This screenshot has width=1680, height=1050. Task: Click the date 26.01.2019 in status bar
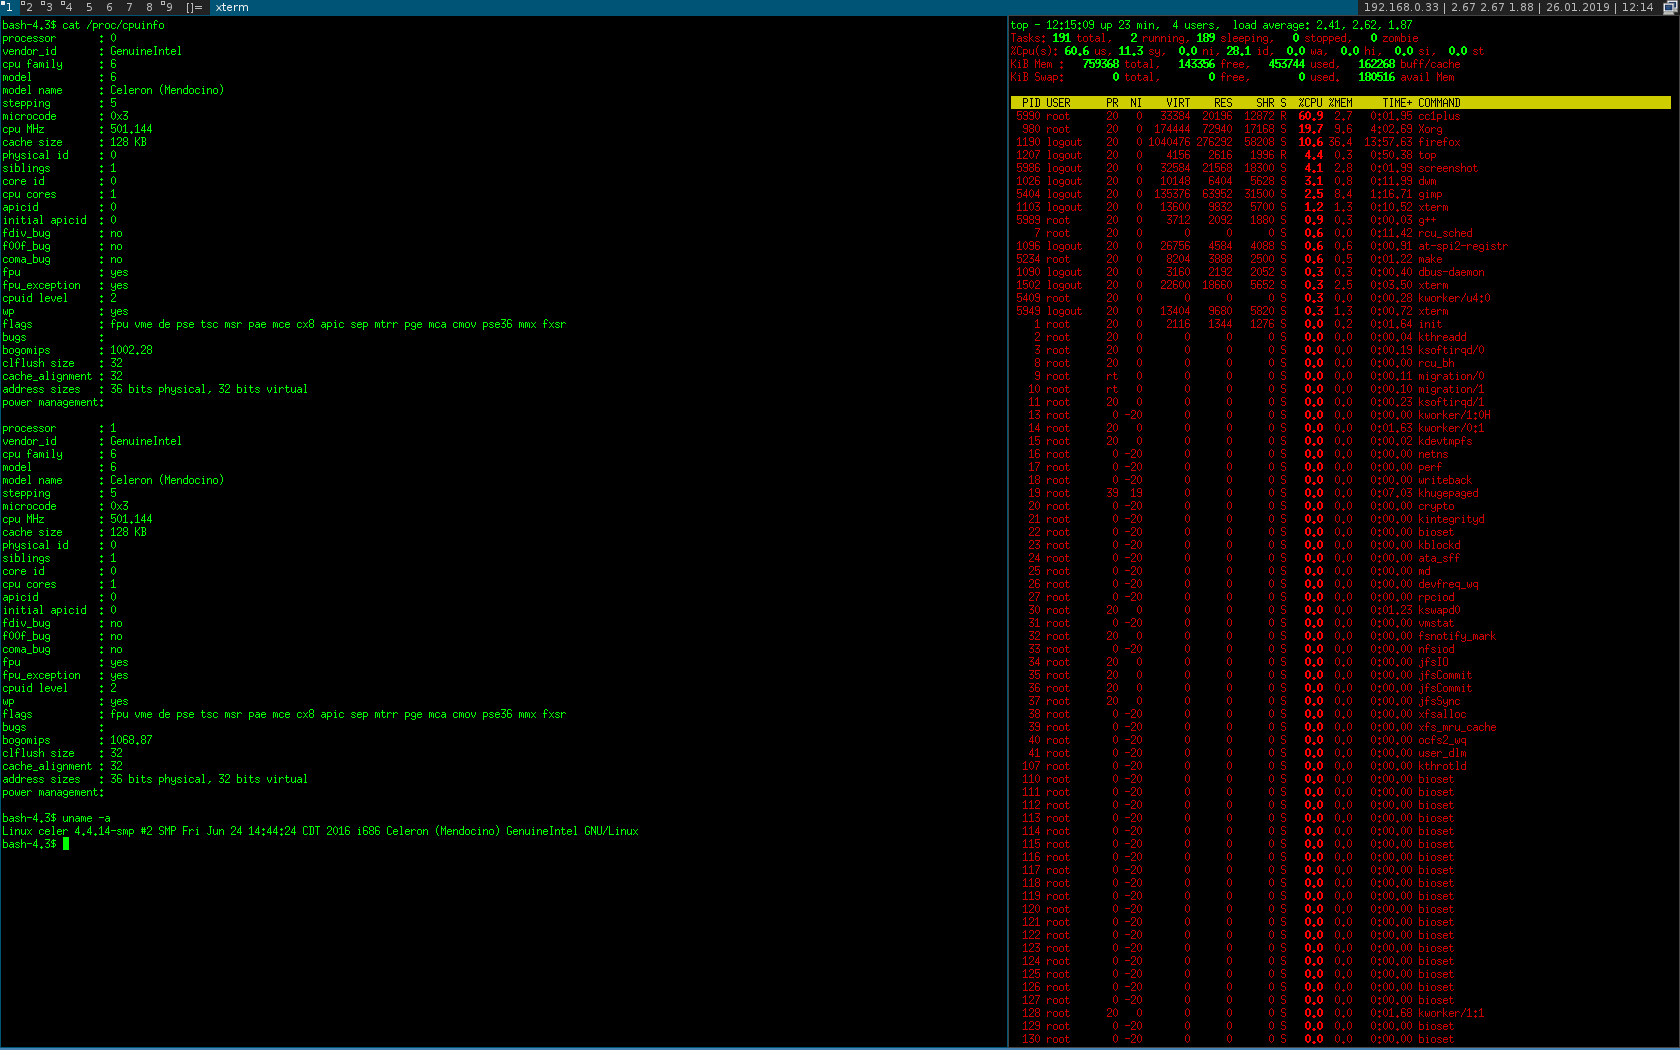click(x=1579, y=7)
